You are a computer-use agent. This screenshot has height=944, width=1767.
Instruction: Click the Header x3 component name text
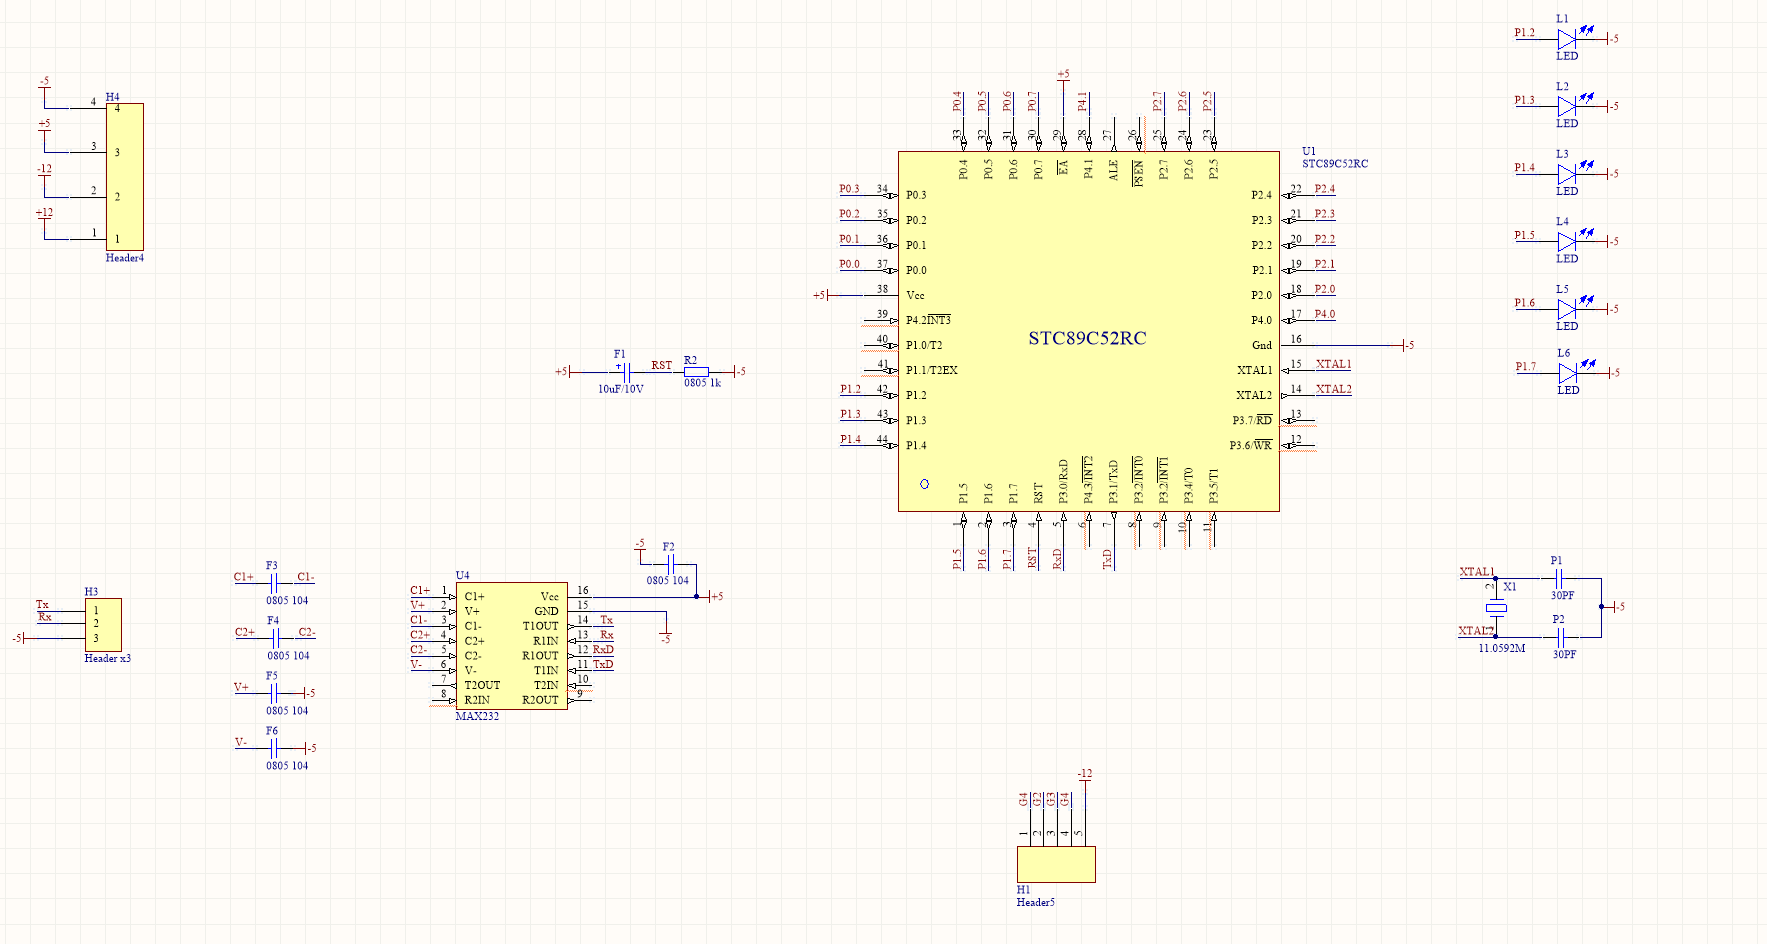[x=107, y=659]
